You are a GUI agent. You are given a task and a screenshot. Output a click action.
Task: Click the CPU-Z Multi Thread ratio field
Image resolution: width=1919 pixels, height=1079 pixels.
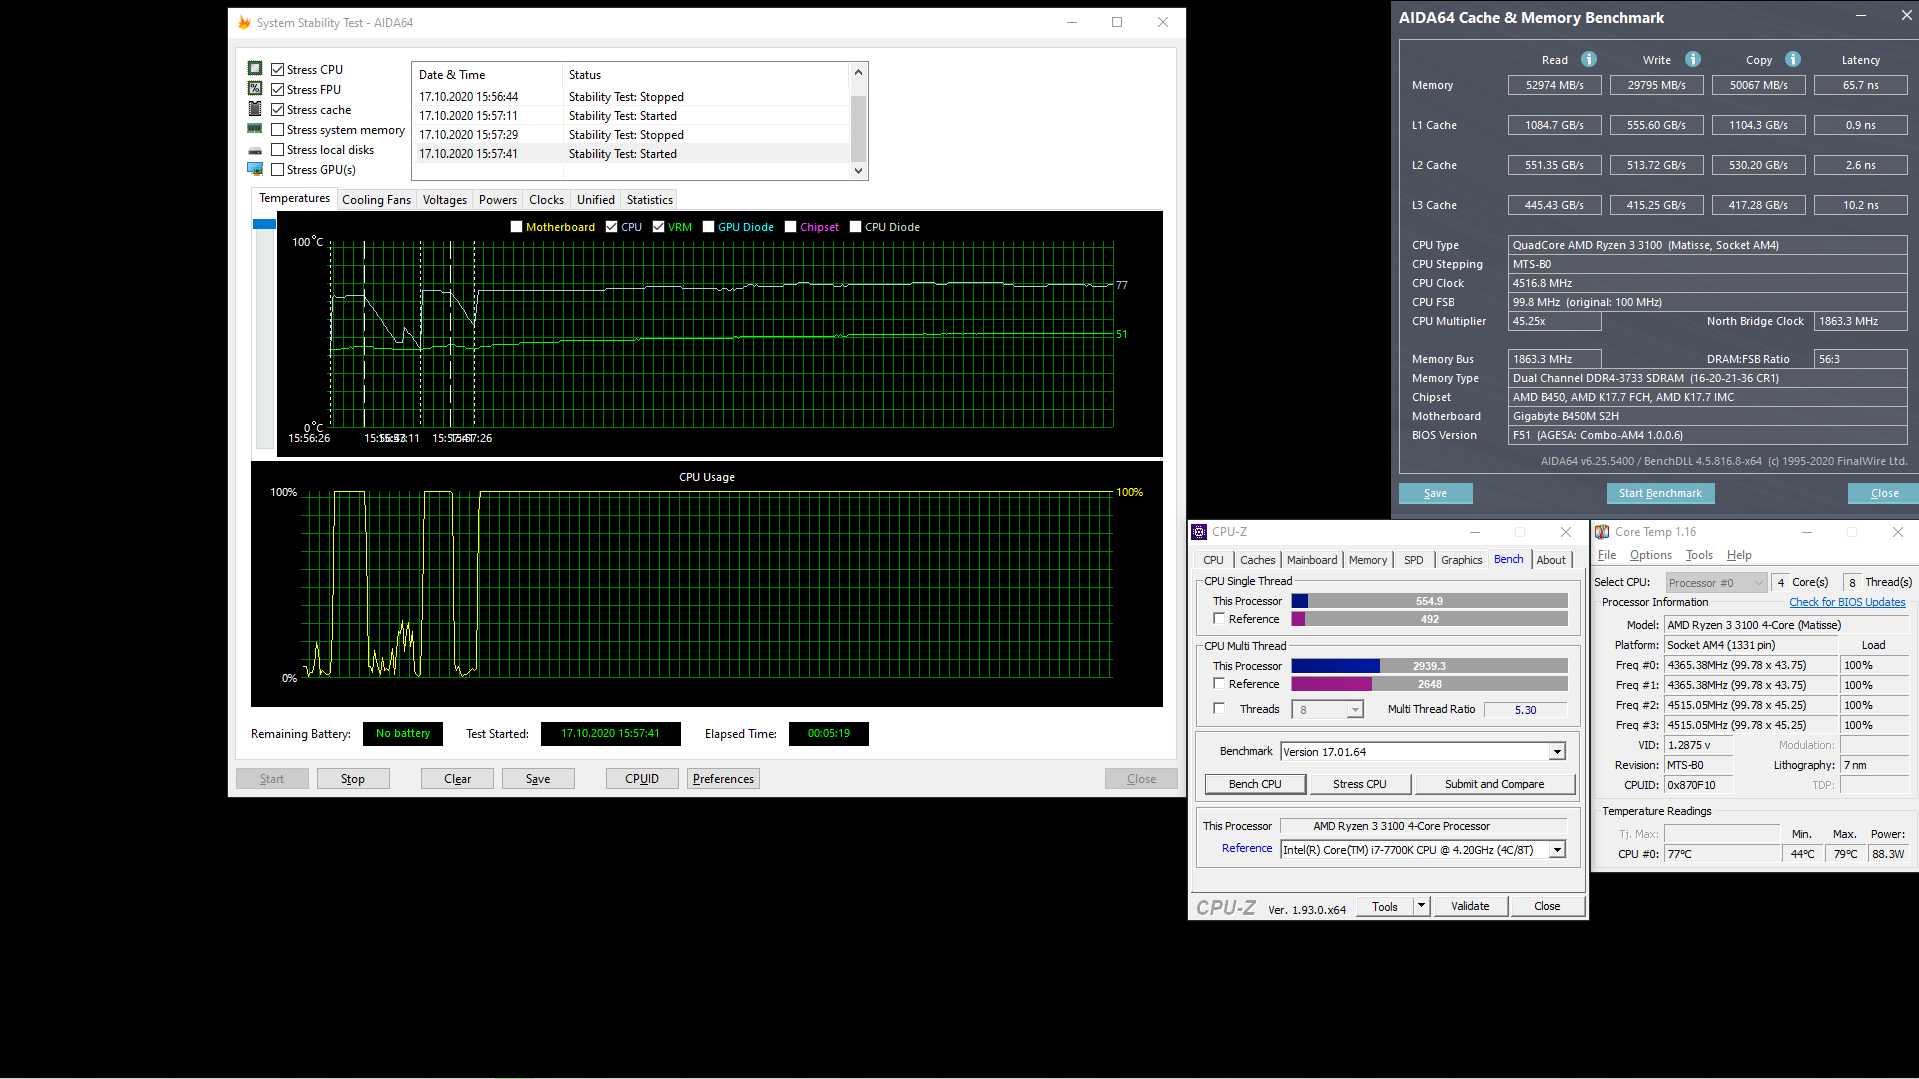point(1525,710)
